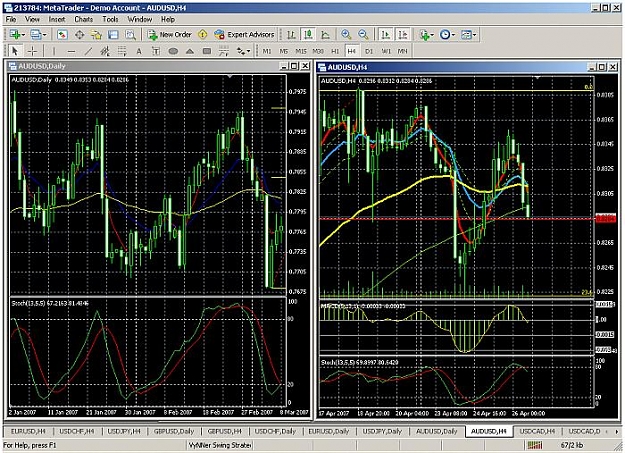Viewport: 625px width, 453px height.
Task: Set timeframe to MN
Action: pos(403,51)
